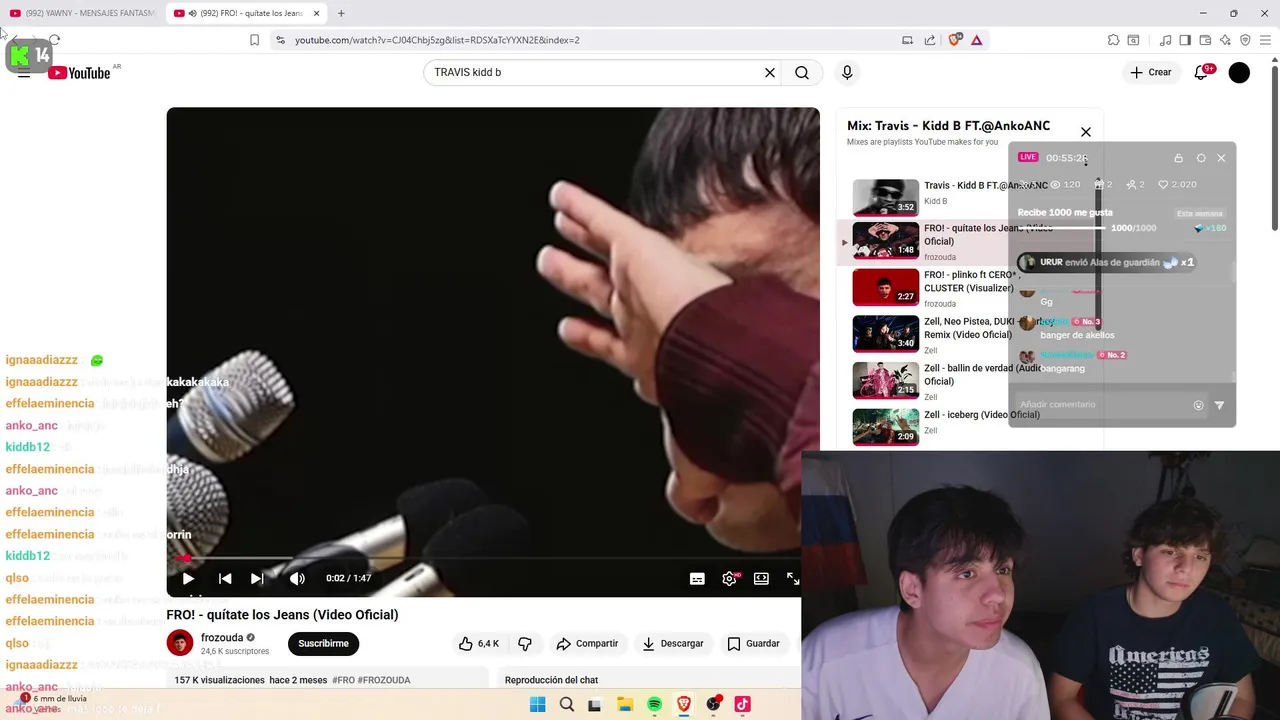Screen dimensions: 1280x720
Task: Click the frozouda channel name
Action: 222,637
